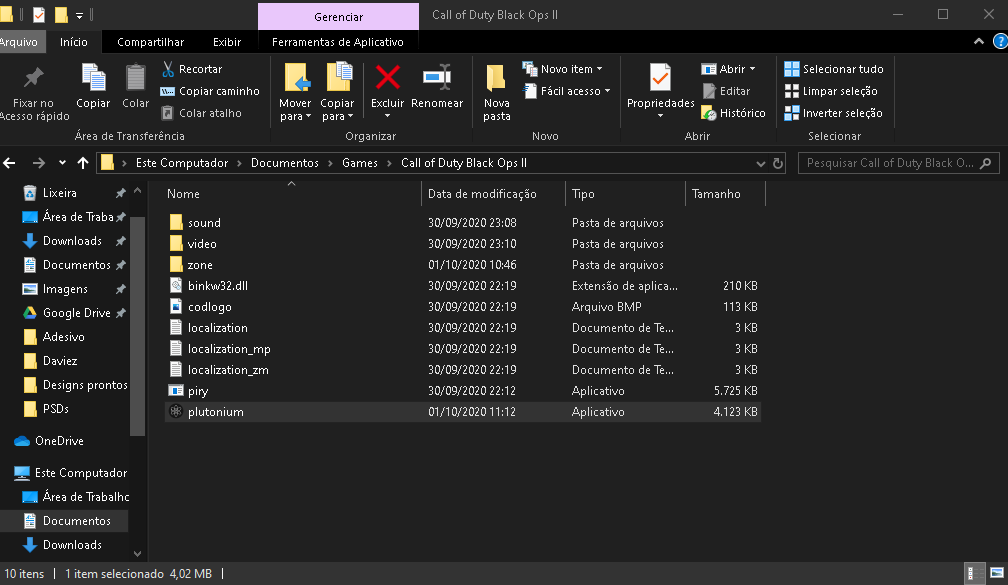Select the plutonium application
Viewport: 1008px width, 585px height.
click(463, 412)
